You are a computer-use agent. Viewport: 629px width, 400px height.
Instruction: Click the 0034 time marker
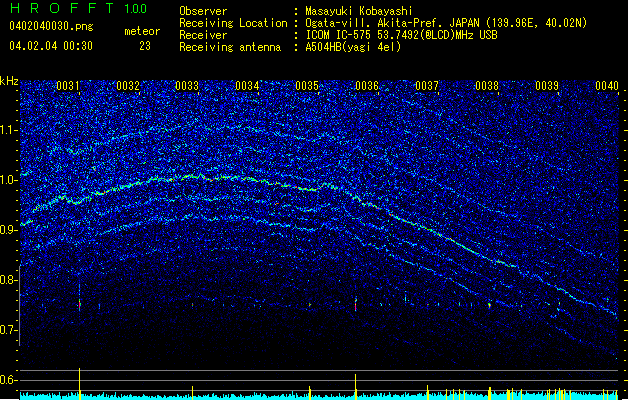click(x=248, y=86)
